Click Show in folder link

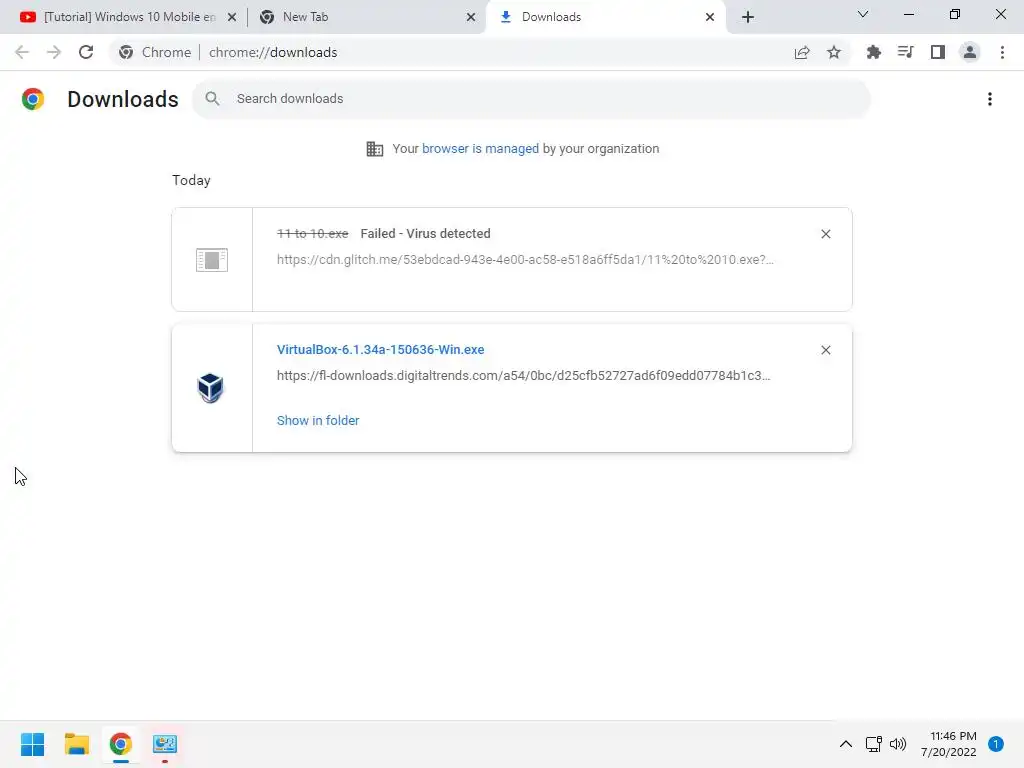tap(317, 421)
